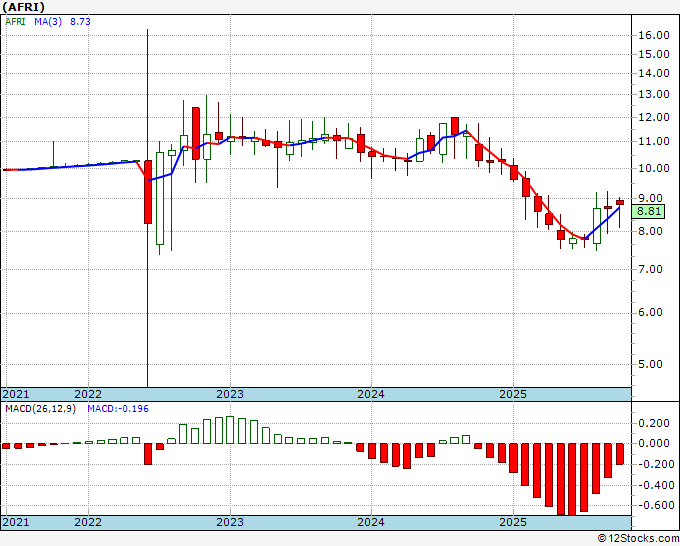Click the 14.00 price axis label

click(654, 73)
